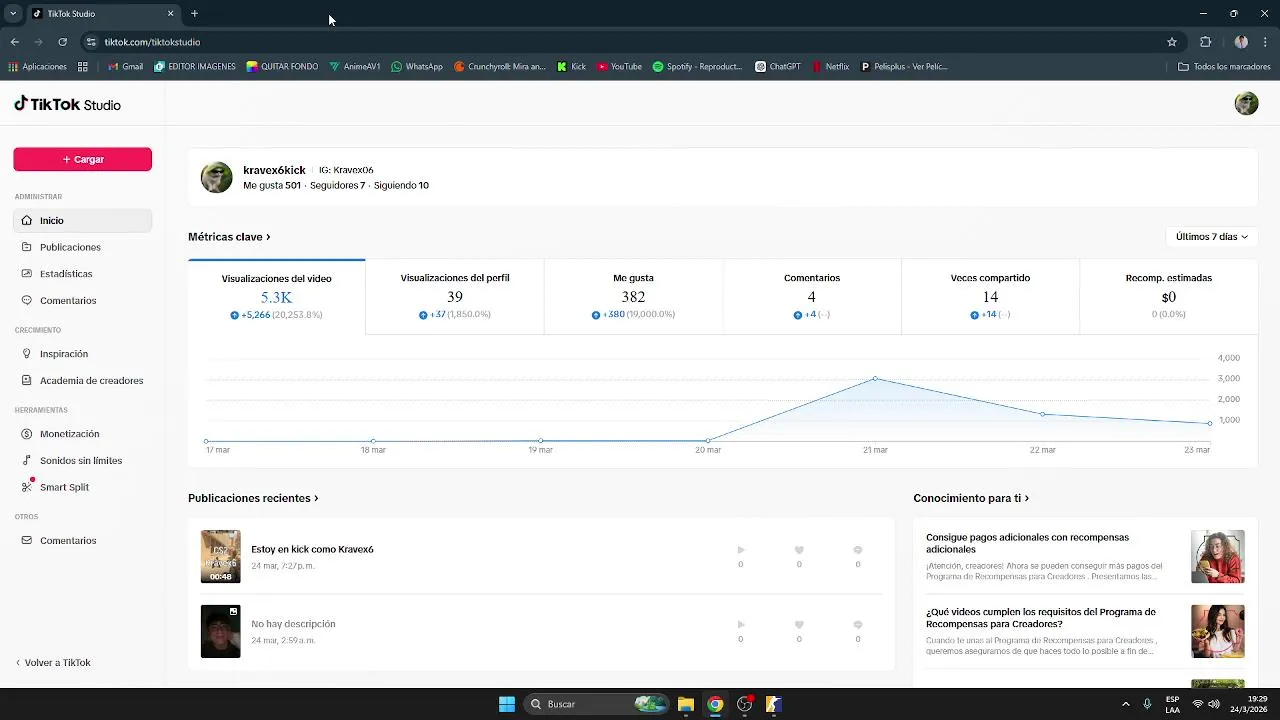Image resolution: width=1280 pixels, height=720 pixels.
Task: Click the comments icon of No hay descripción post
Action: tap(858, 625)
